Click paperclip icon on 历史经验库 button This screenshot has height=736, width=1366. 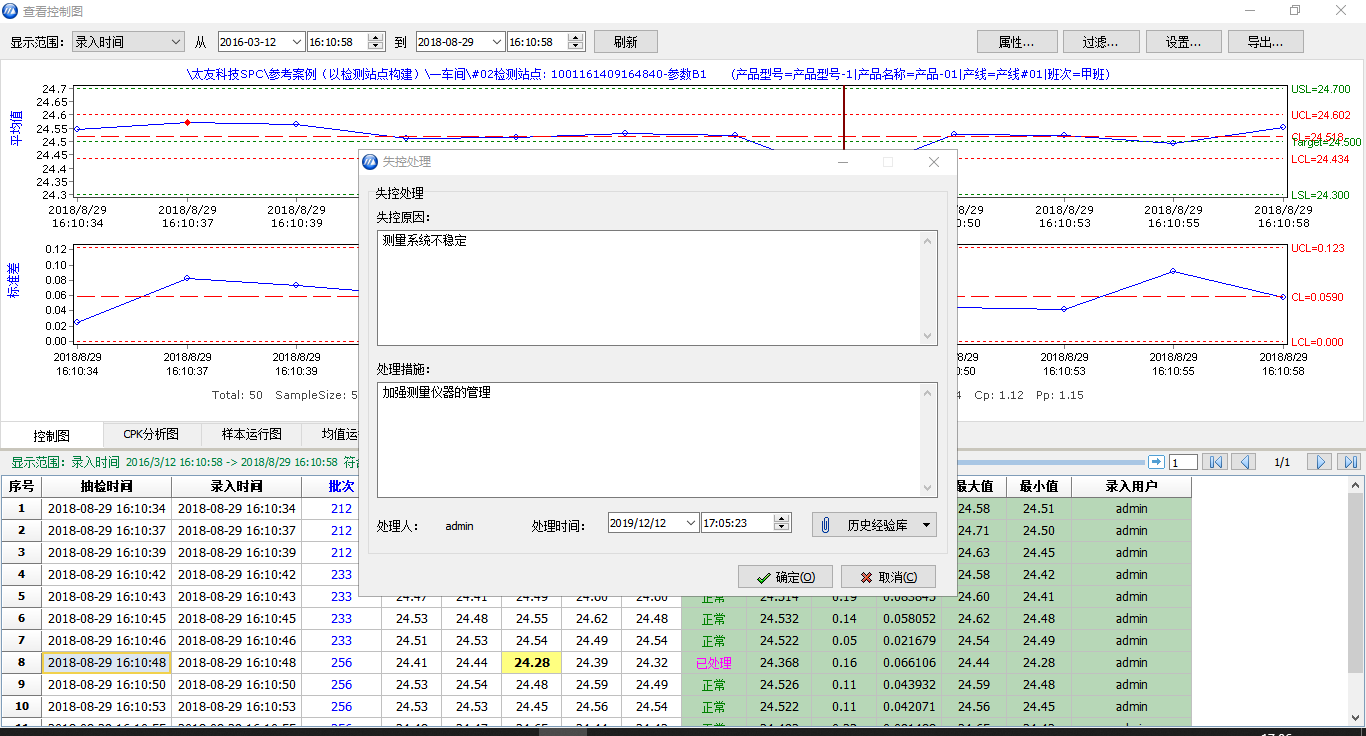(826, 524)
